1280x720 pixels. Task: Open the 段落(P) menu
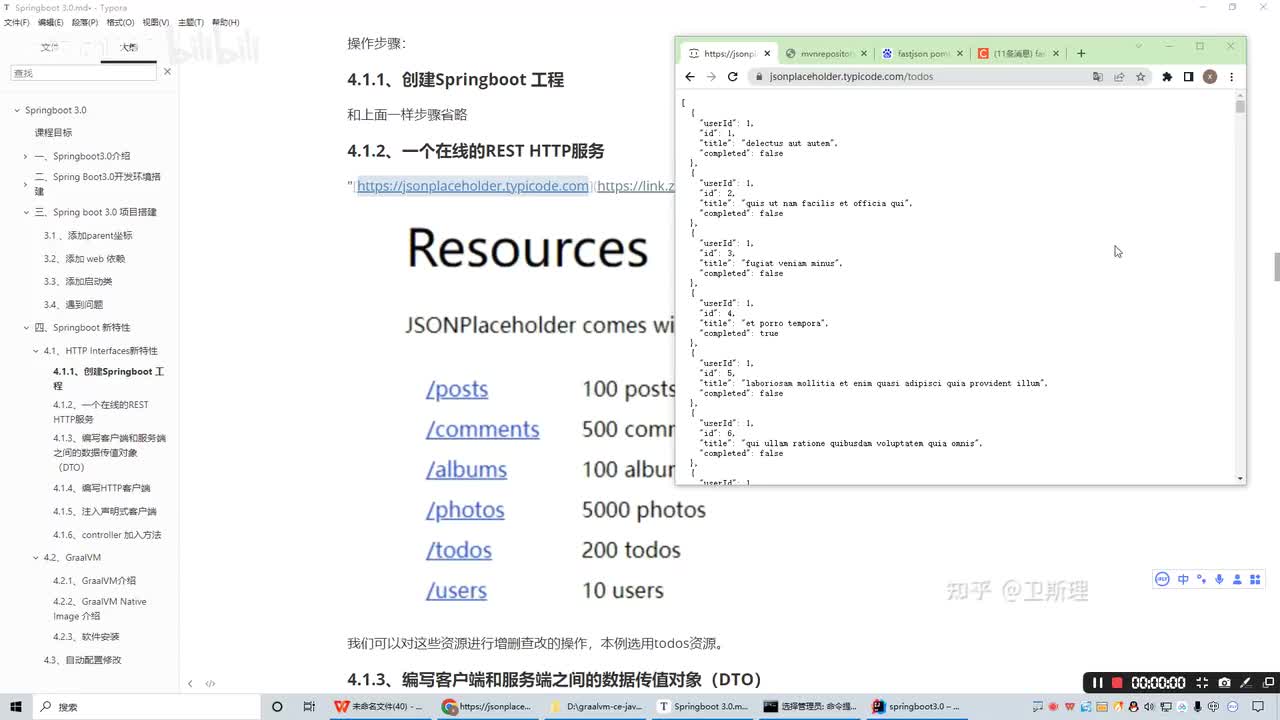(x=84, y=22)
